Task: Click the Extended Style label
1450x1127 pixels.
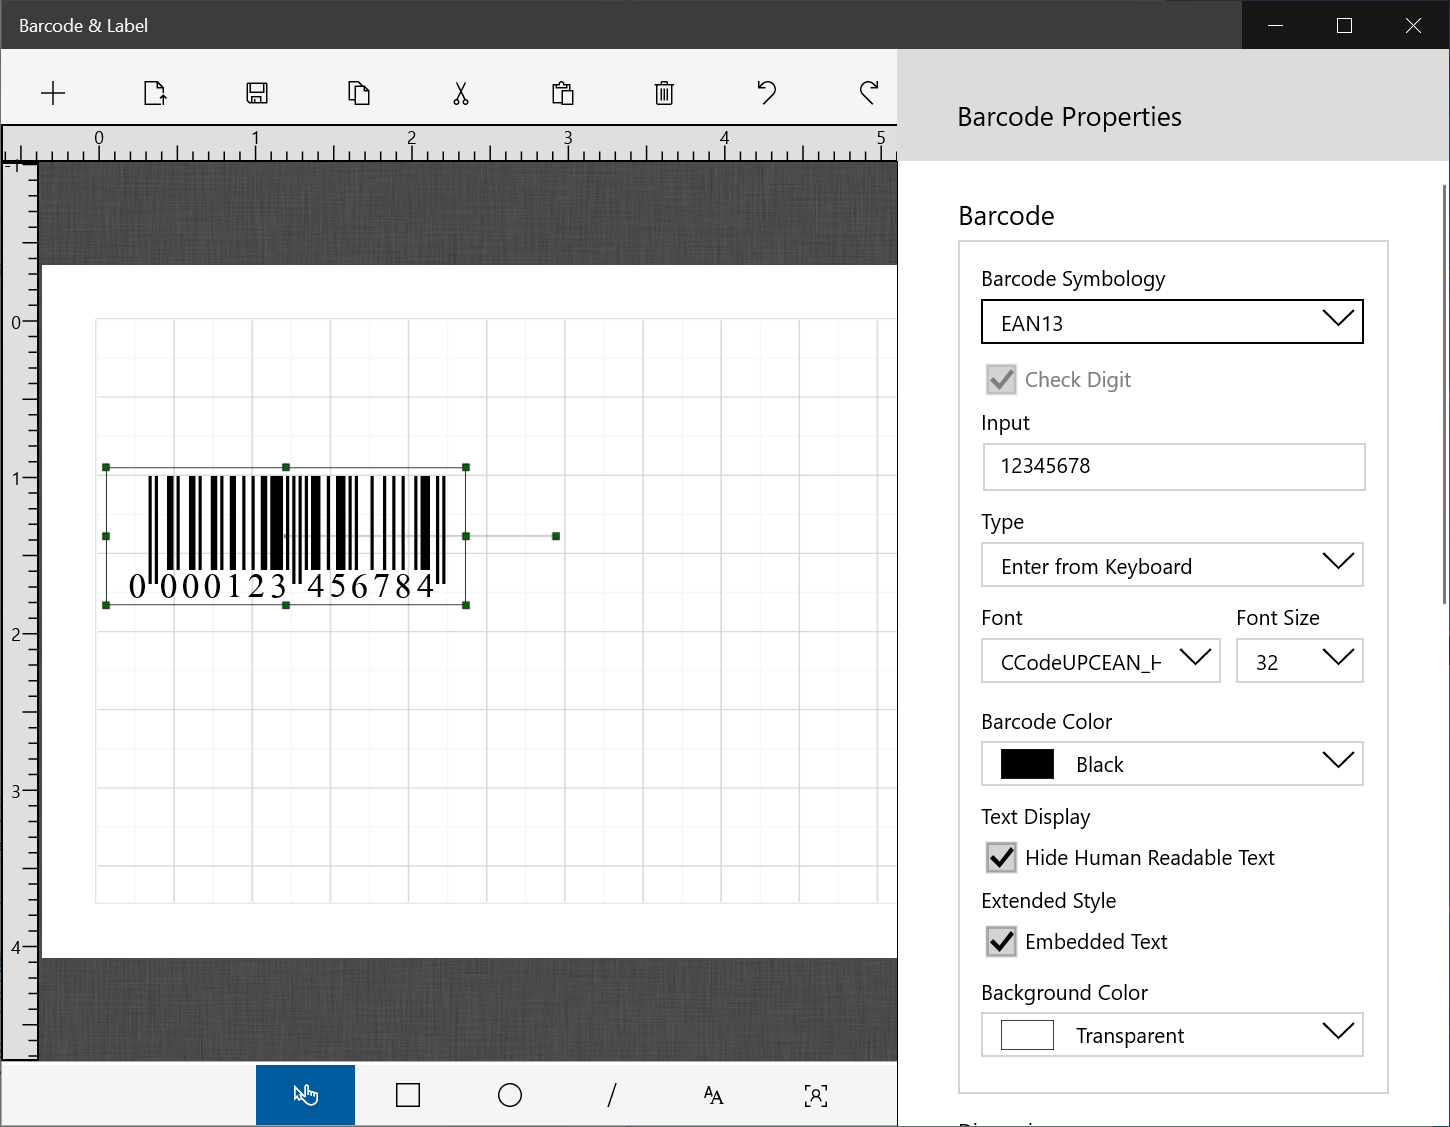Action: point(1048,901)
